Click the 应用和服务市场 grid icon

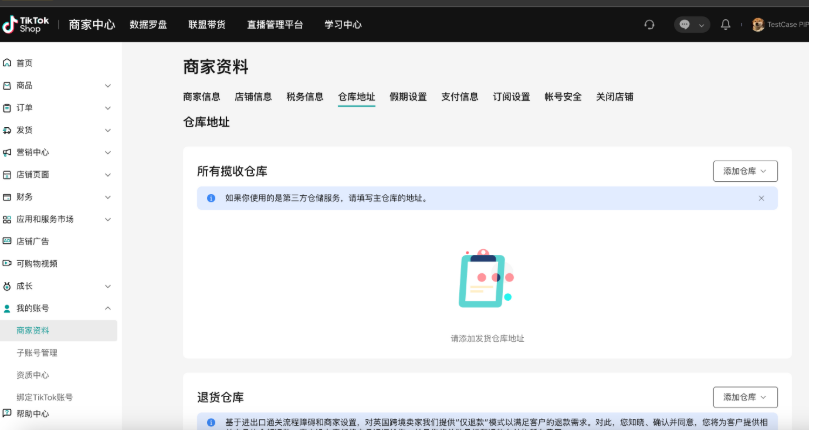7,219
